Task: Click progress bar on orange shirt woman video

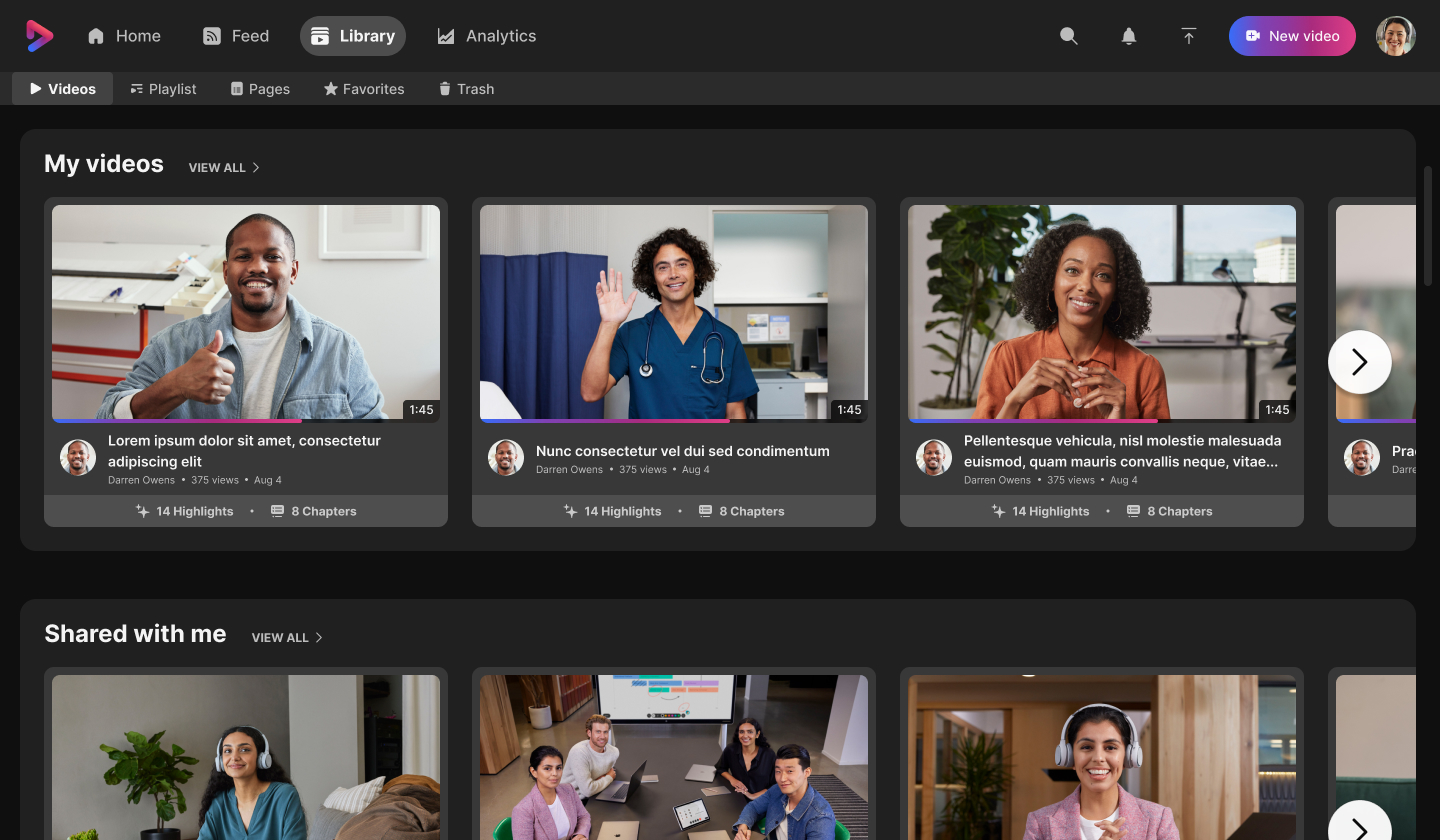Action: (1102, 421)
